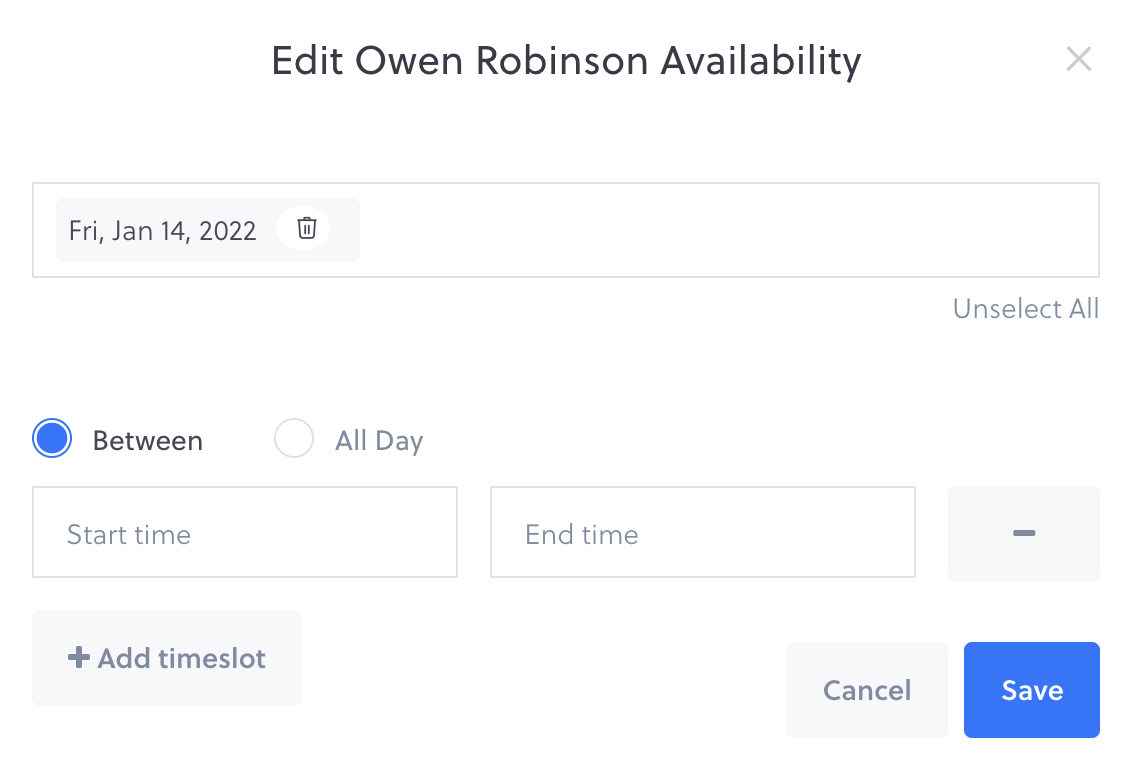Focus the End time input field
The height and width of the screenshot is (764, 1134).
pyautogui.click(x=702, y=533)
